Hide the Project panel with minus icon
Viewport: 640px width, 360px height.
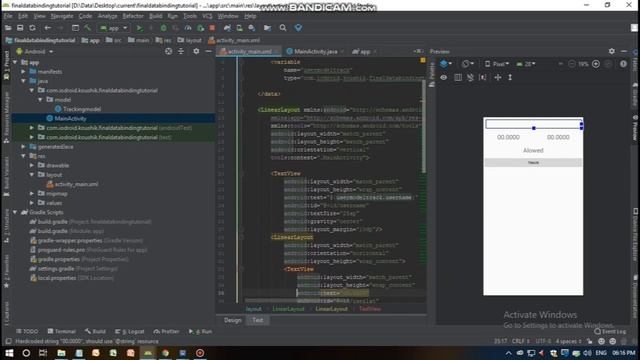[208, 51]
